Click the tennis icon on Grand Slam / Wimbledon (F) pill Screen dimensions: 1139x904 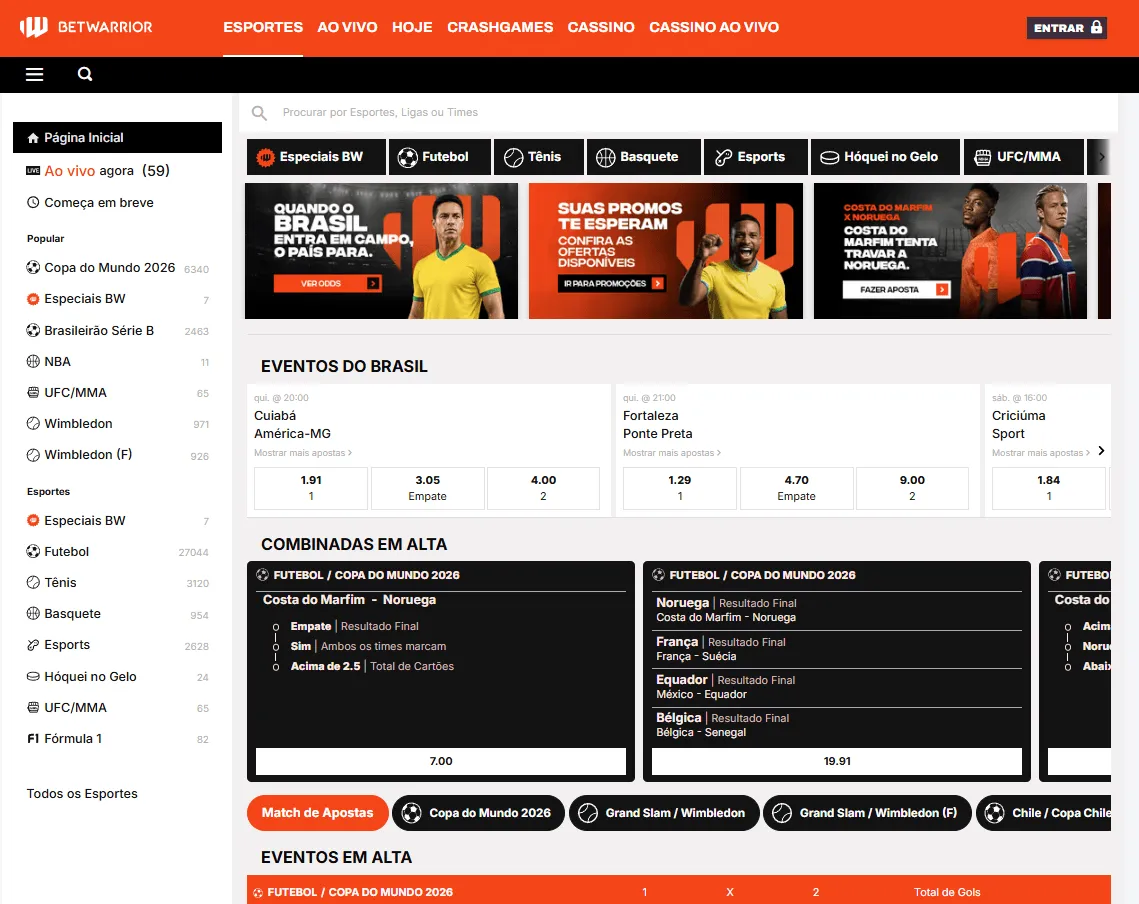[782, 813]
